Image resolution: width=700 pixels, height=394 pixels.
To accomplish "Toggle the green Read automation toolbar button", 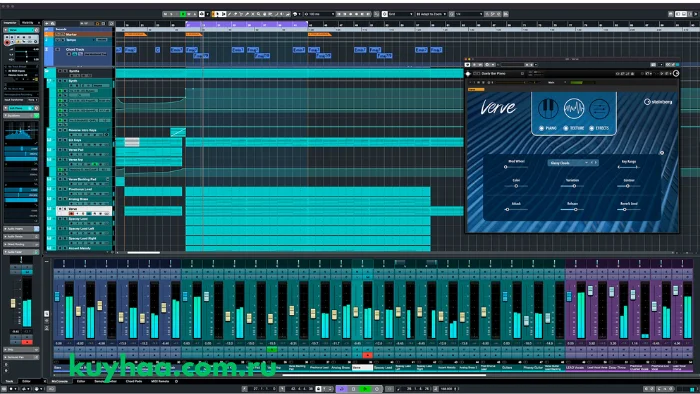I will point(183,14).
